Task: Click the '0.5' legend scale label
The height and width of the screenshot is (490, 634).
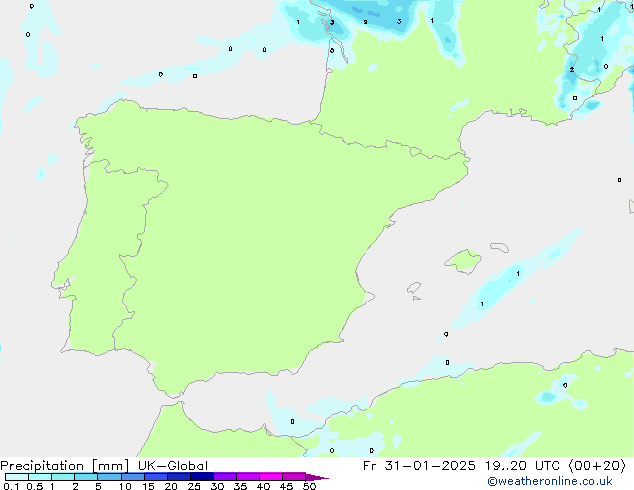Action: (x=34, y=486)
